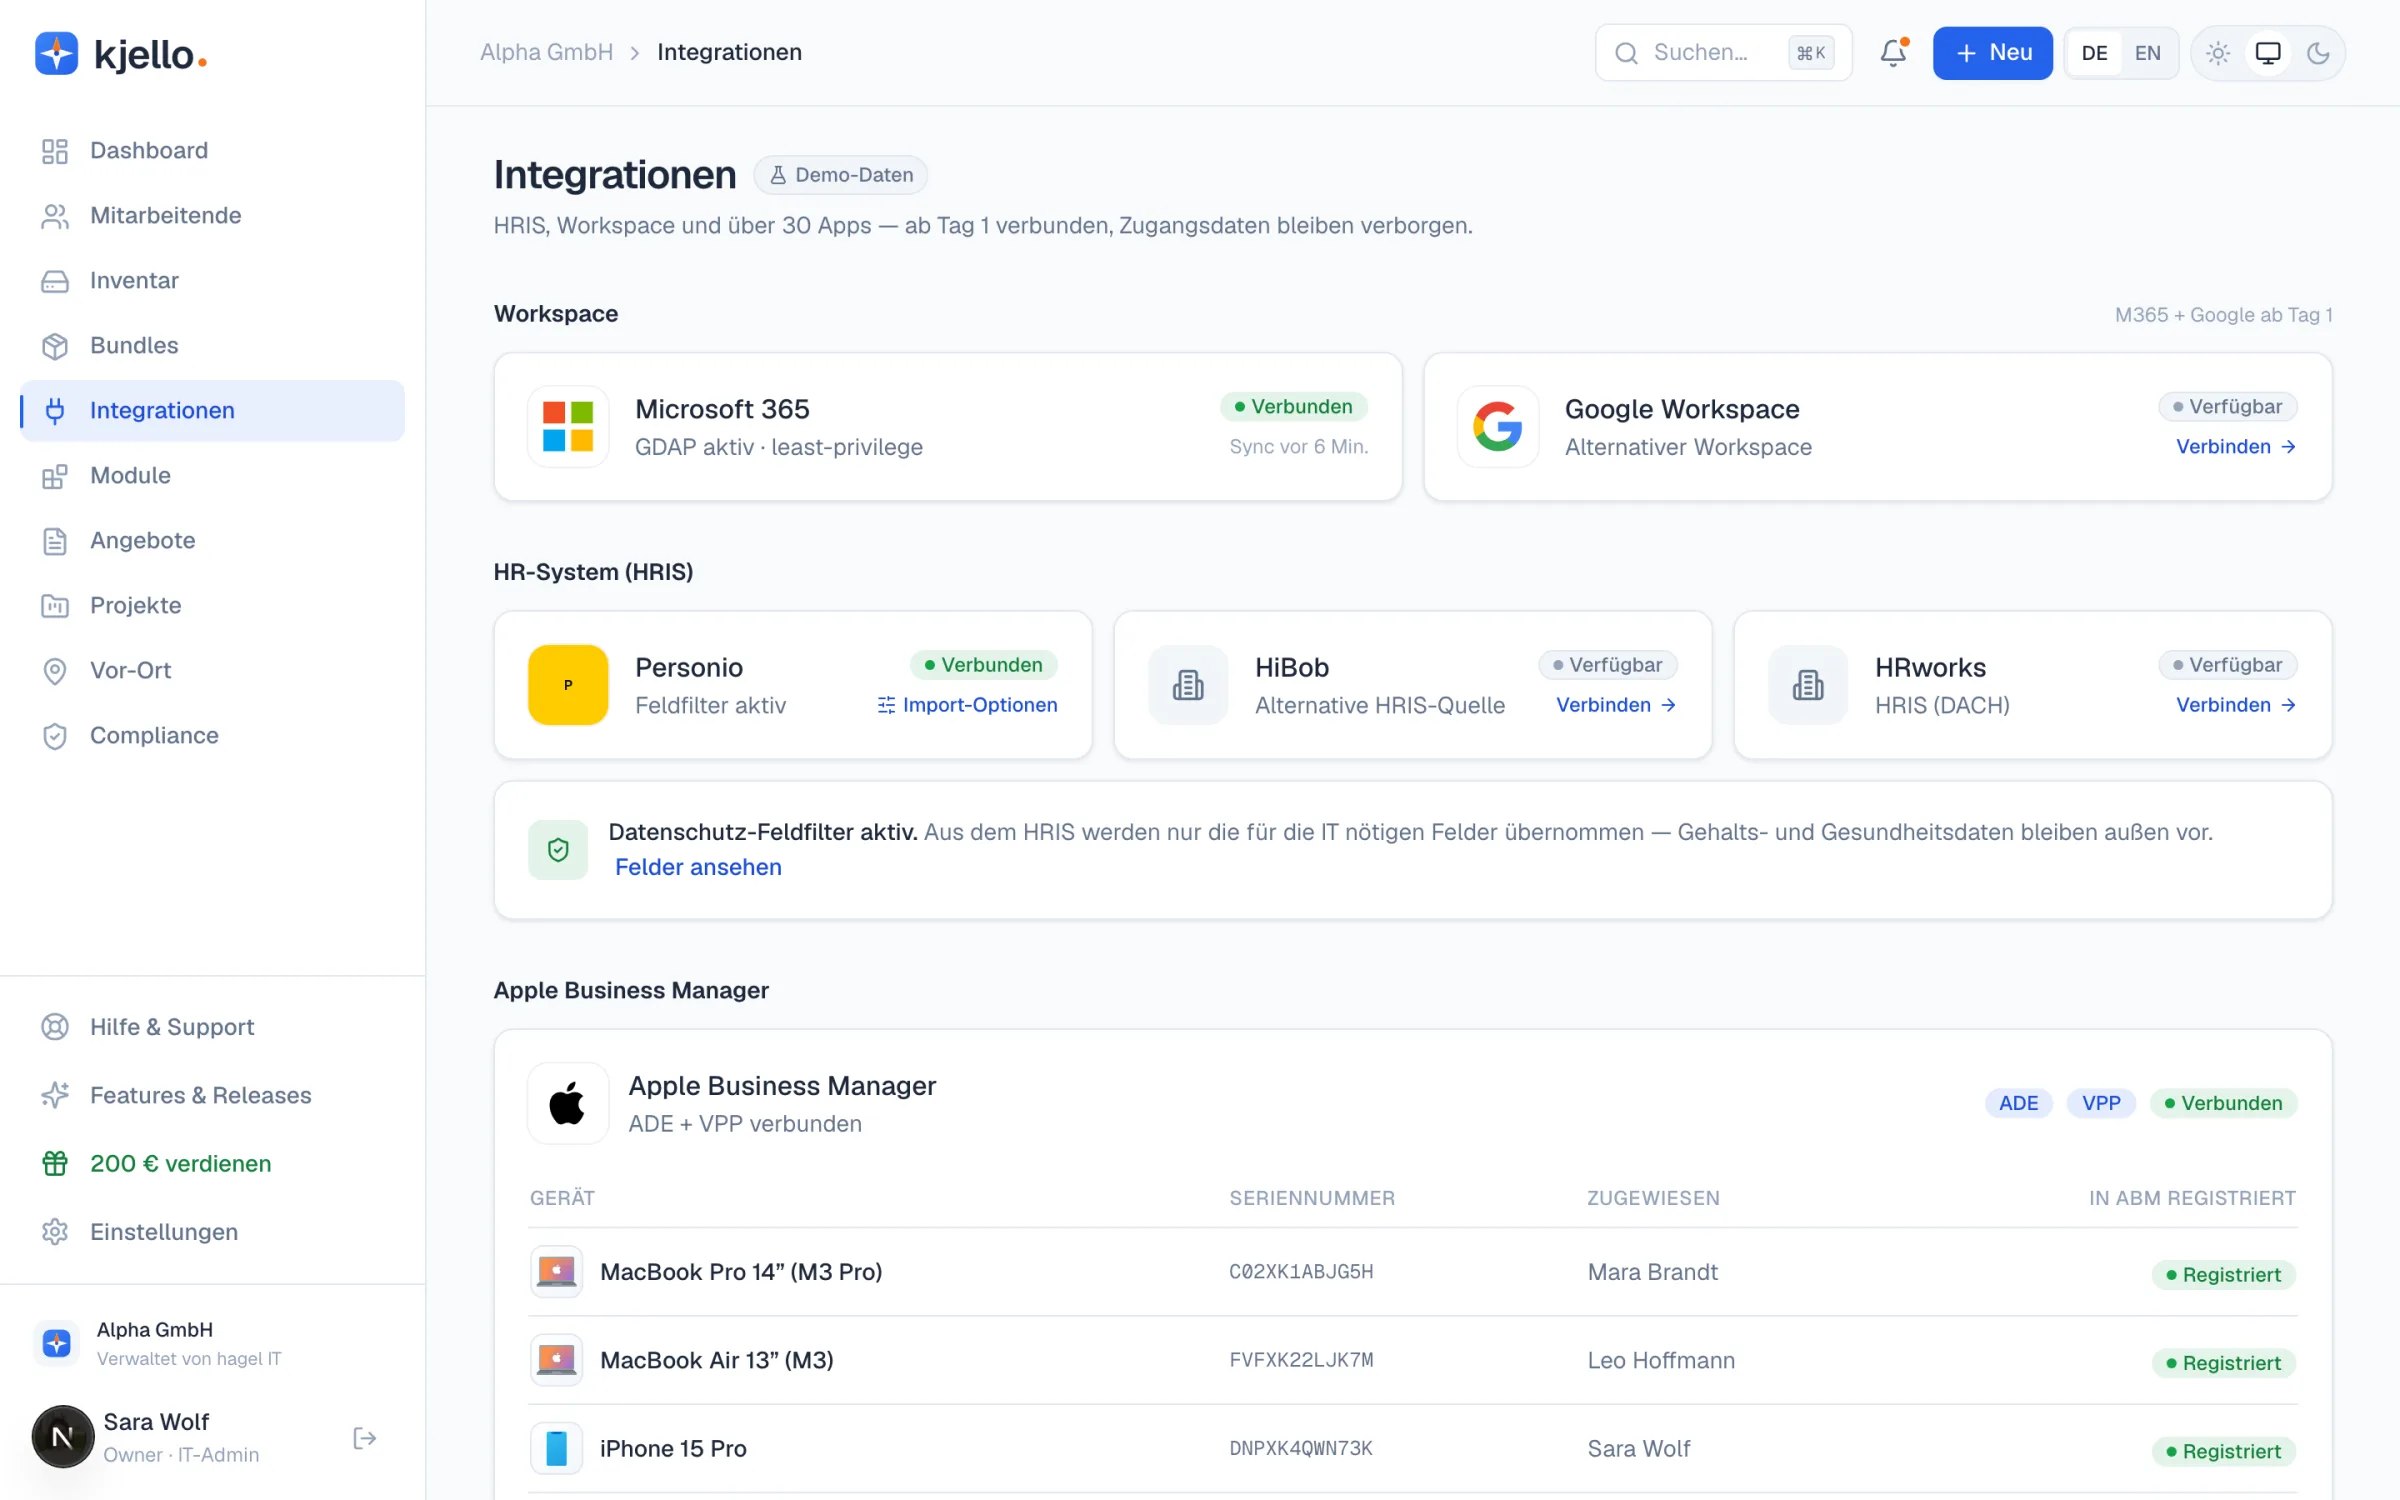
Task: Click the Einstellungen gear icon
Action: [x=55, y=1231]
